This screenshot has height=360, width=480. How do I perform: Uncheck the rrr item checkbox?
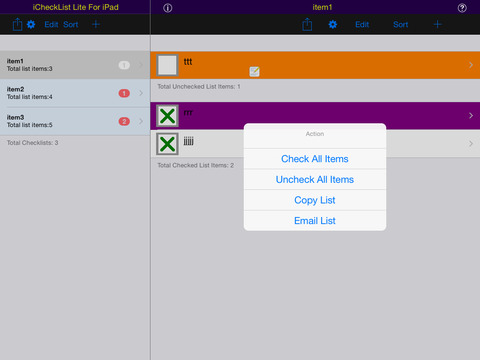click(167, 116)
